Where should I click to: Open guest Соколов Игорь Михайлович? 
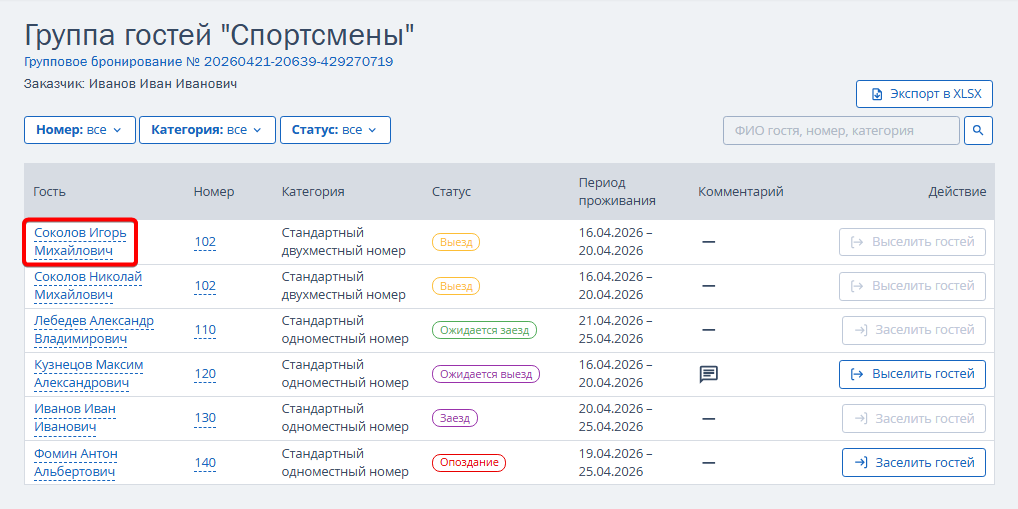click(x=80, y=242)
